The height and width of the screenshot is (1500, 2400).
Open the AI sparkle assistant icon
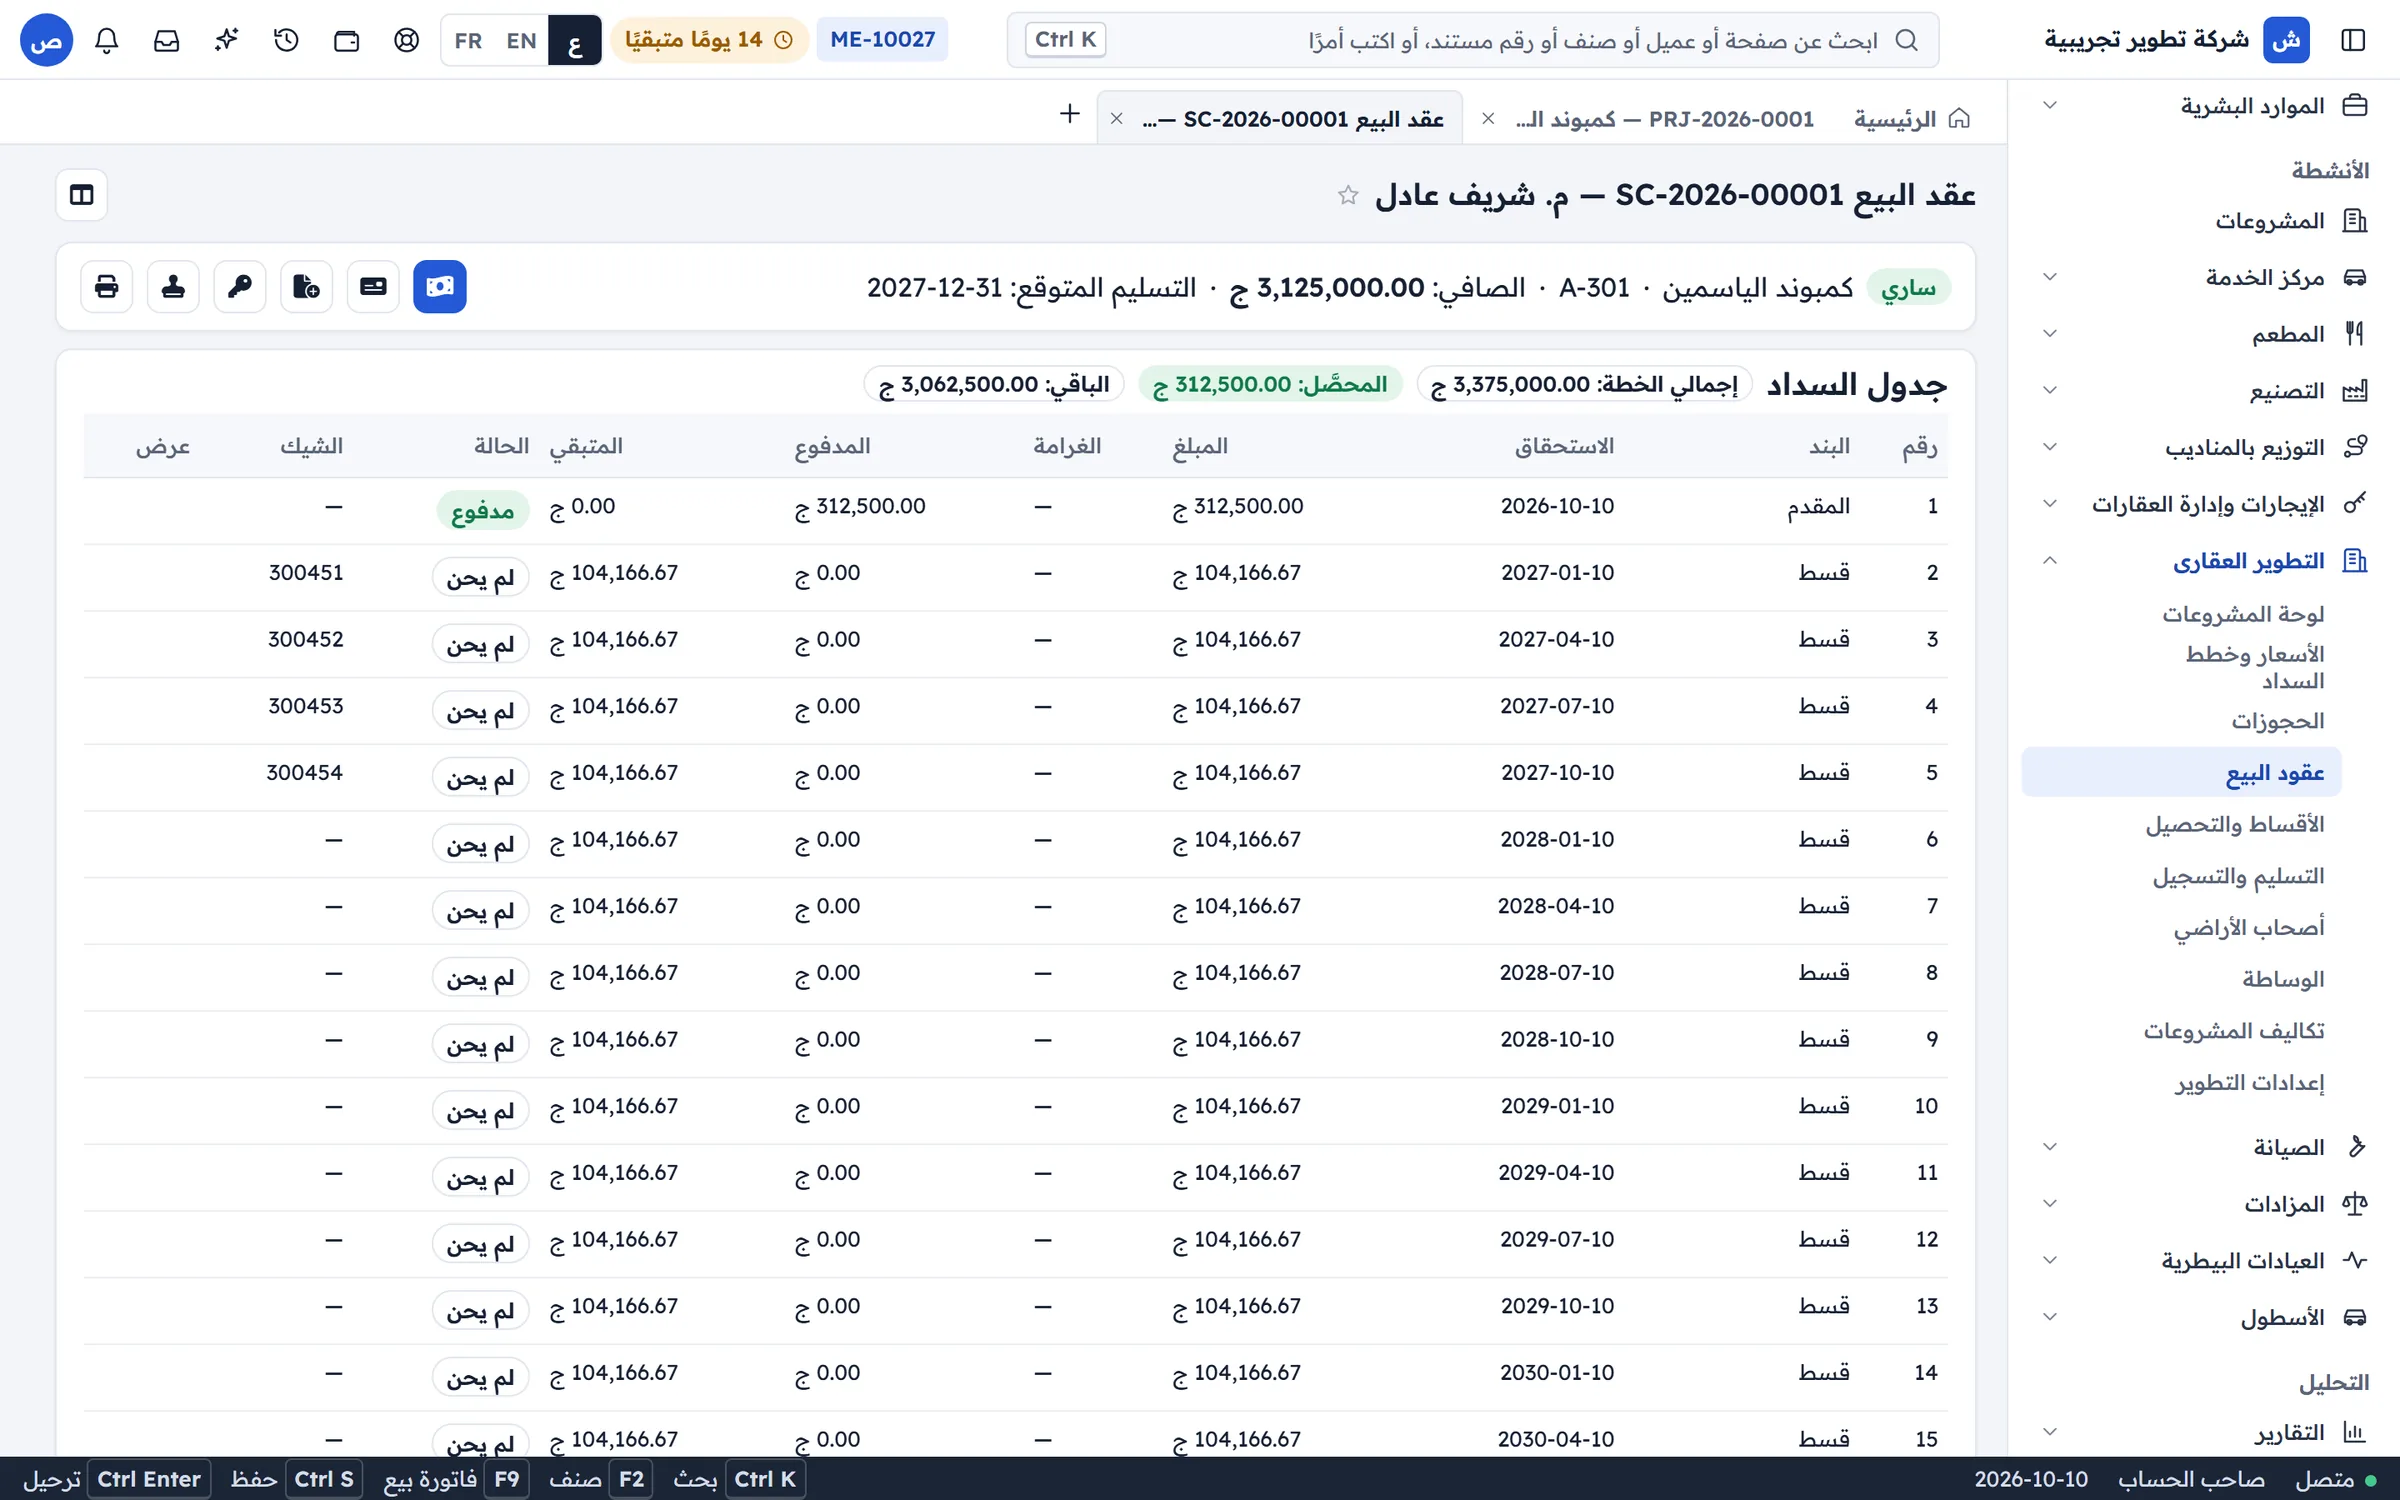227,40
